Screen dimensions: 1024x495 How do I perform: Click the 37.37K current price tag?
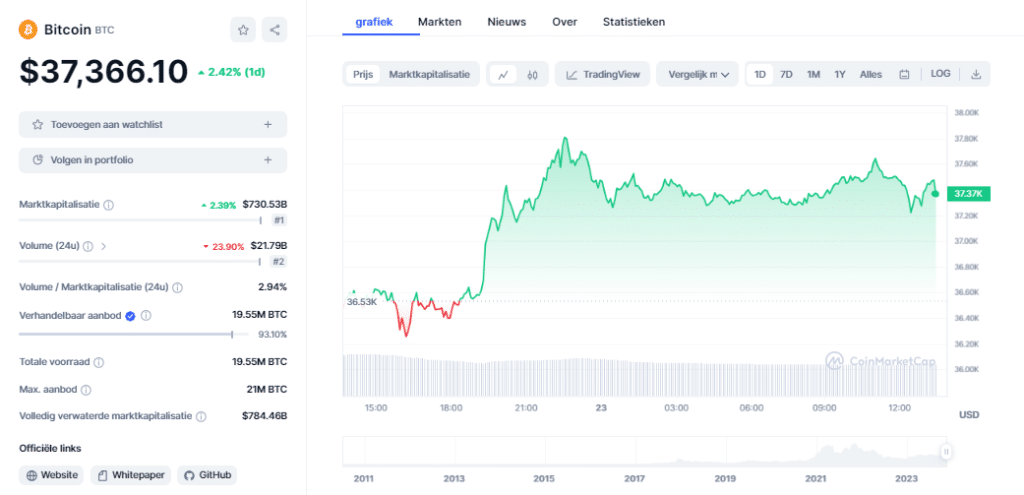[970, 193]
